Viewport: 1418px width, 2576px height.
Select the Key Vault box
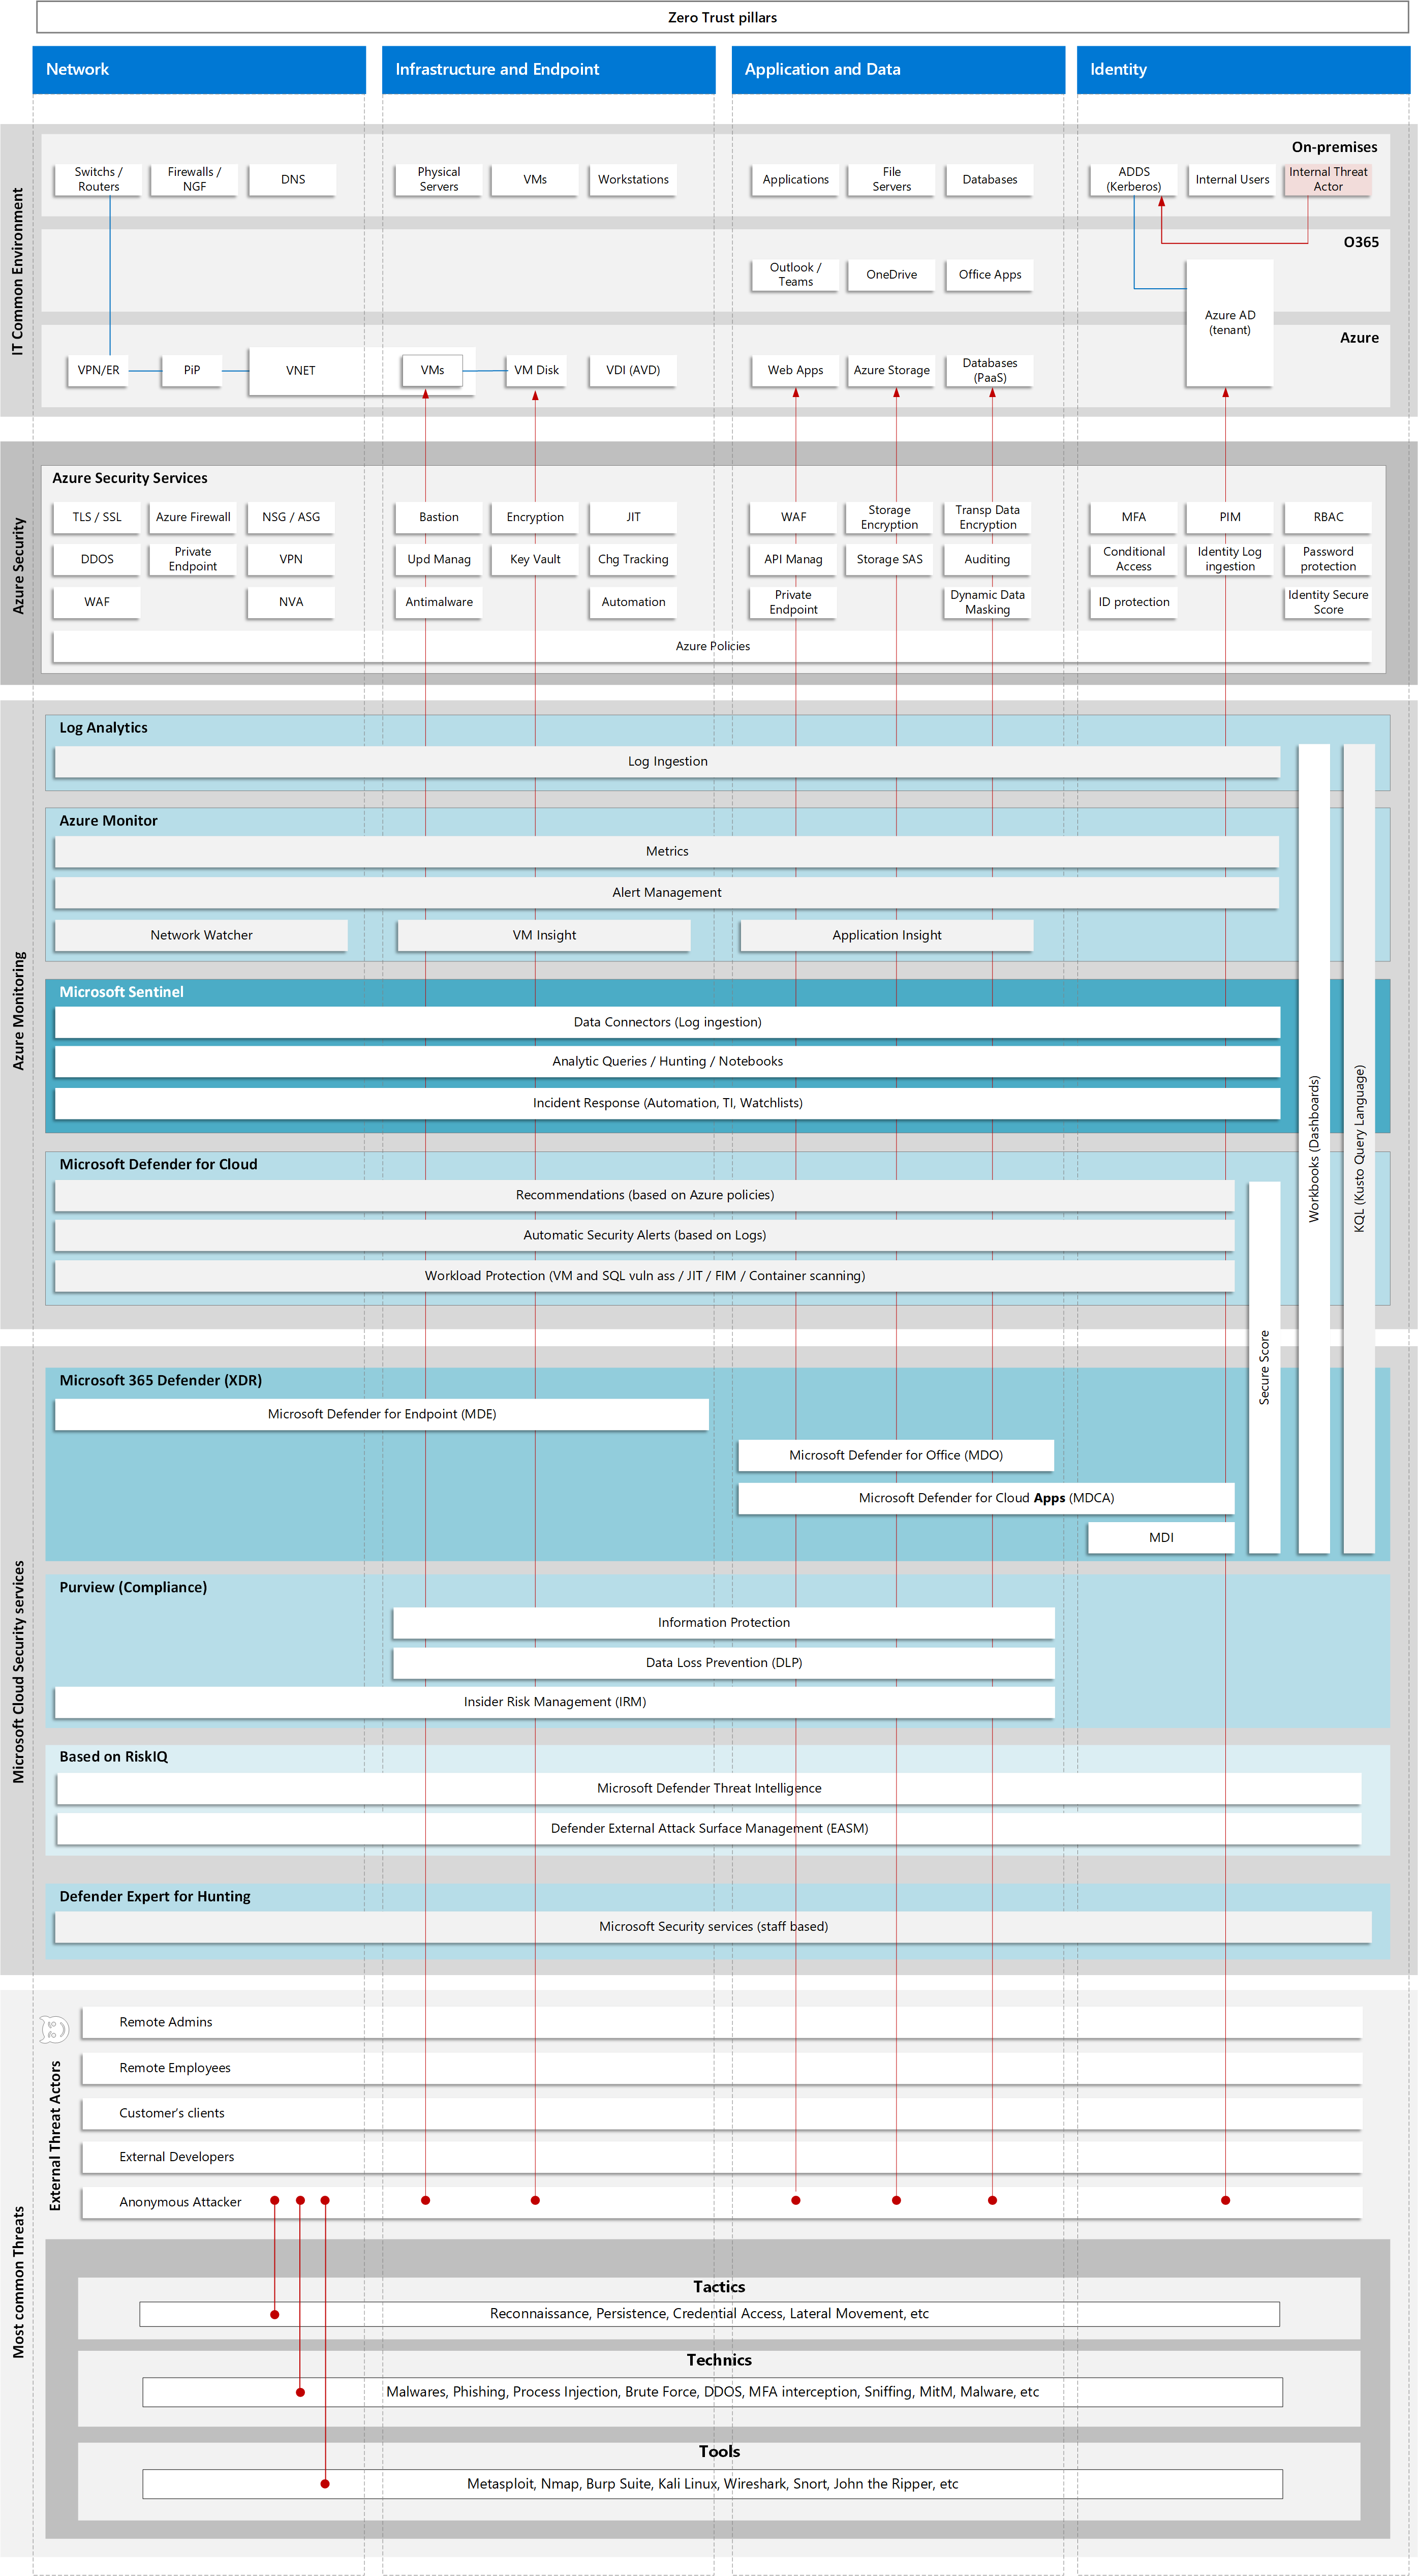coord(535,560)
